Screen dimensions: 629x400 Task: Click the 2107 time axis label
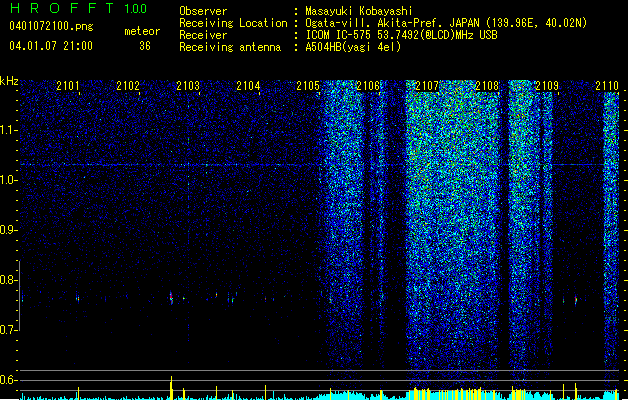427,86
